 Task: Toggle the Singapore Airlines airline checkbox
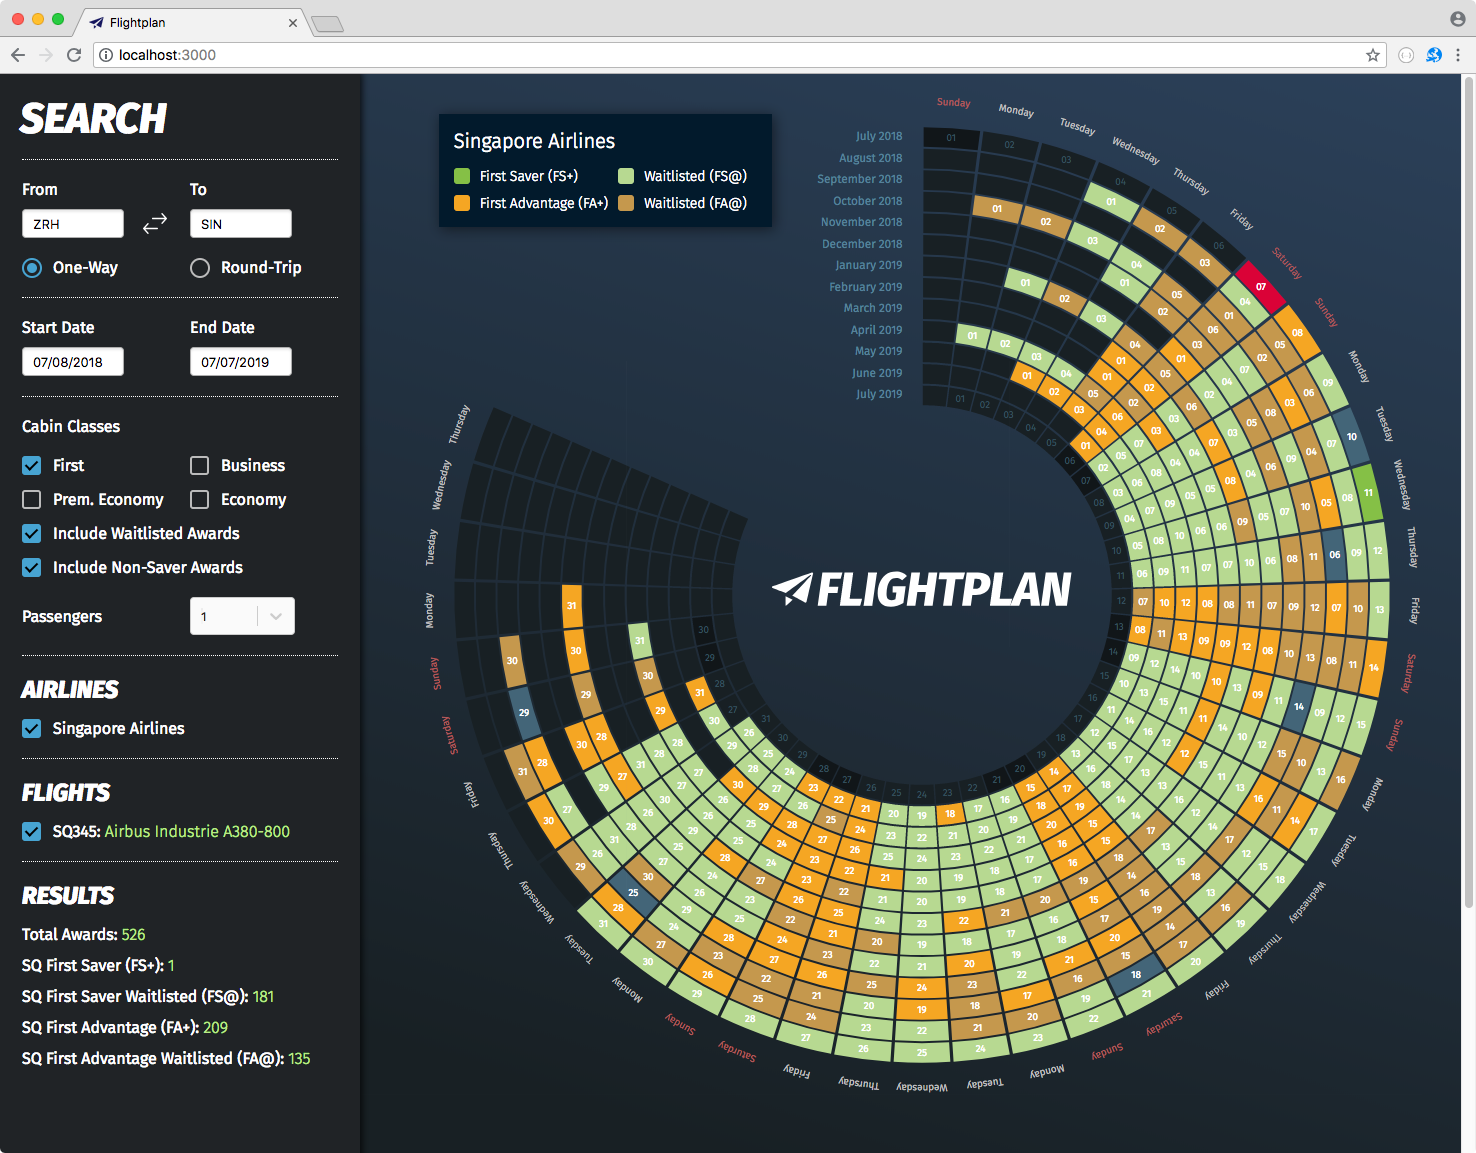(32, 729)
